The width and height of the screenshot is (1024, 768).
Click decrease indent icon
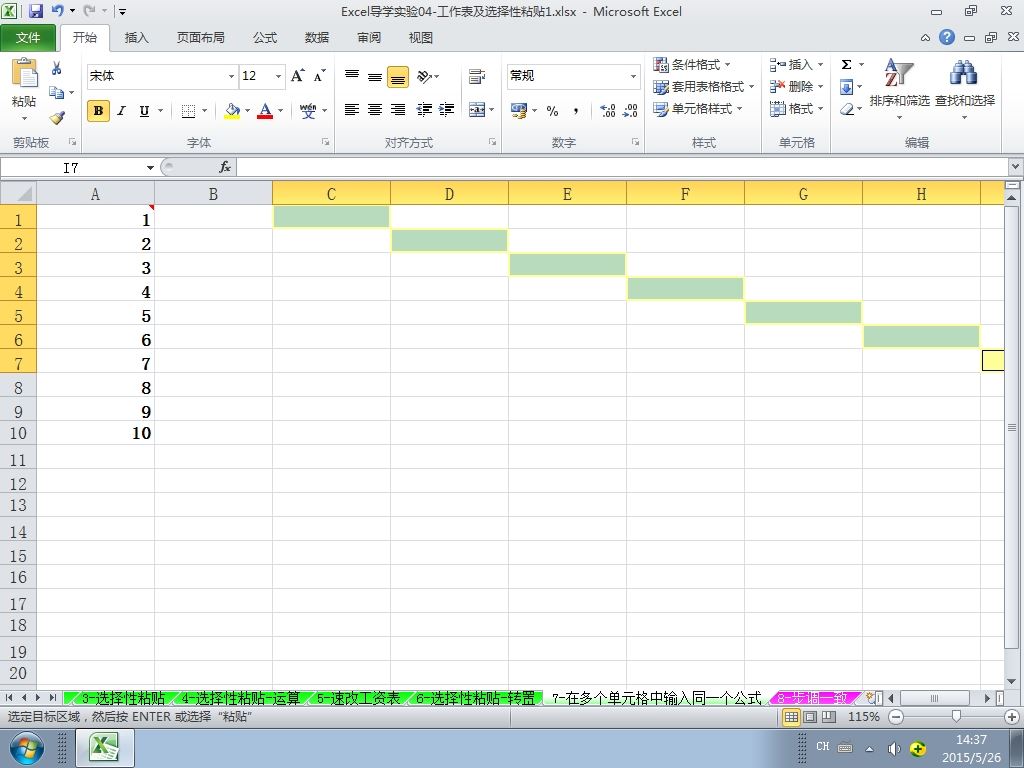click(x=424, y=110)
